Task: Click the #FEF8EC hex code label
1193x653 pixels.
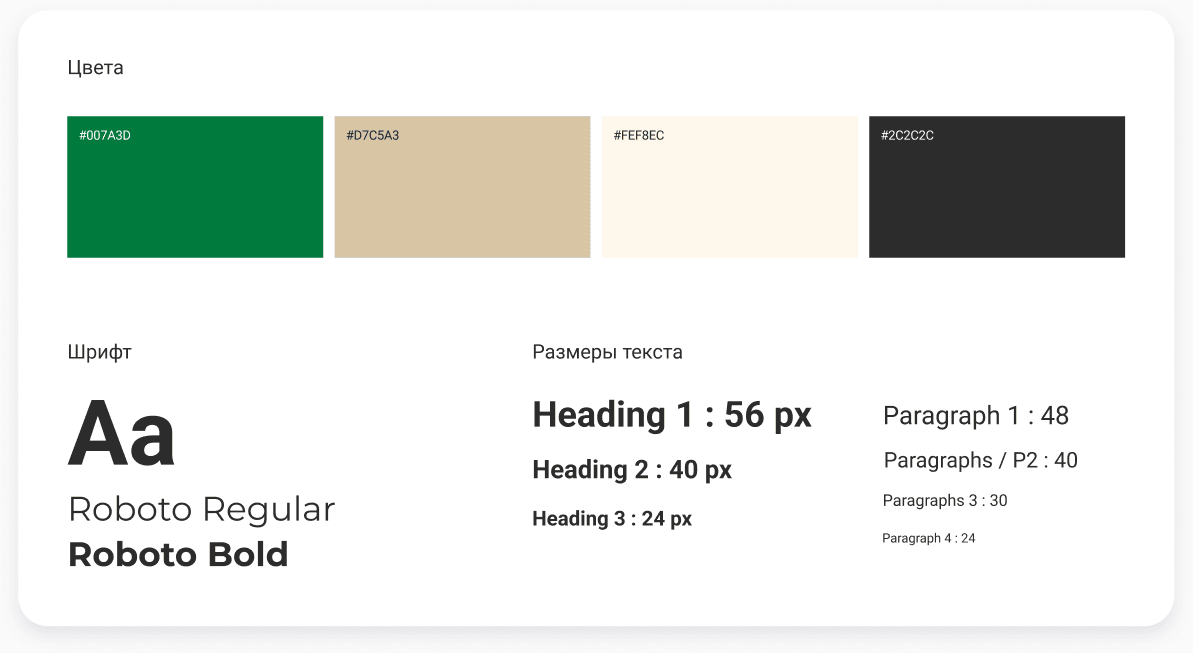Action: pyautogui.click(x=639, y=135)
